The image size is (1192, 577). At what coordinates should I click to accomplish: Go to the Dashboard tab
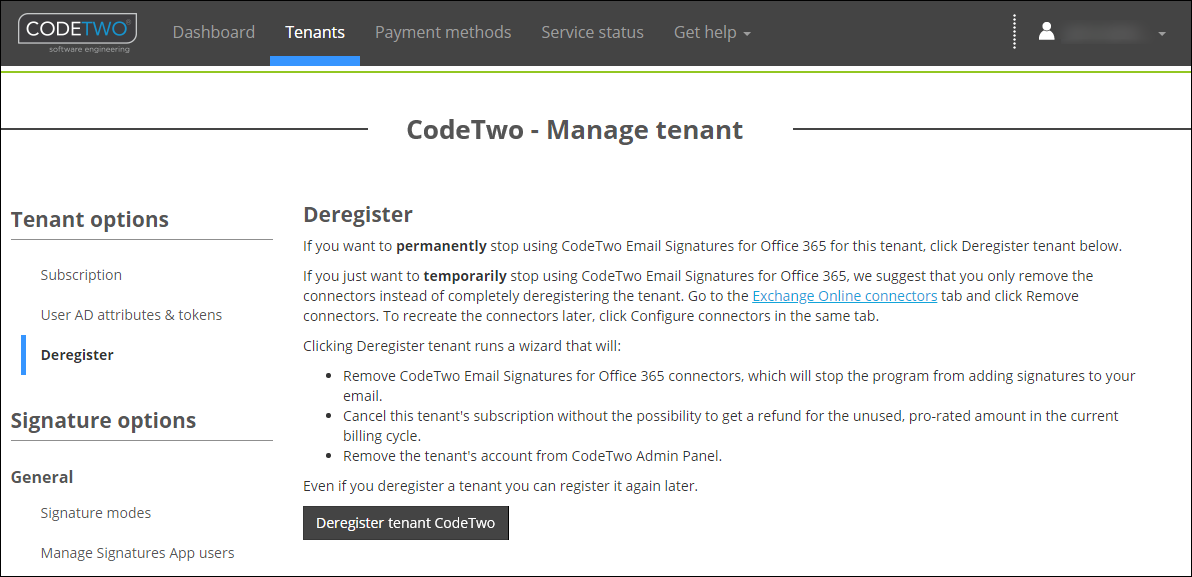[214, 33]
